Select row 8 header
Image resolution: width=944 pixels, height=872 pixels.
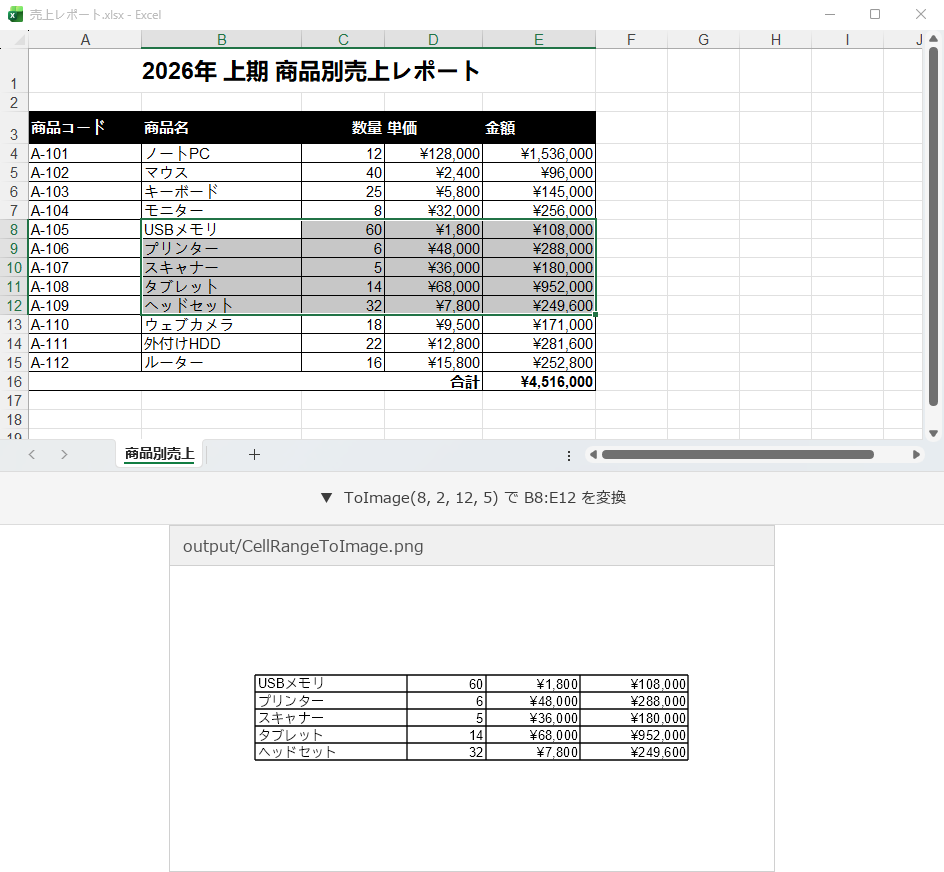(14, 229)
